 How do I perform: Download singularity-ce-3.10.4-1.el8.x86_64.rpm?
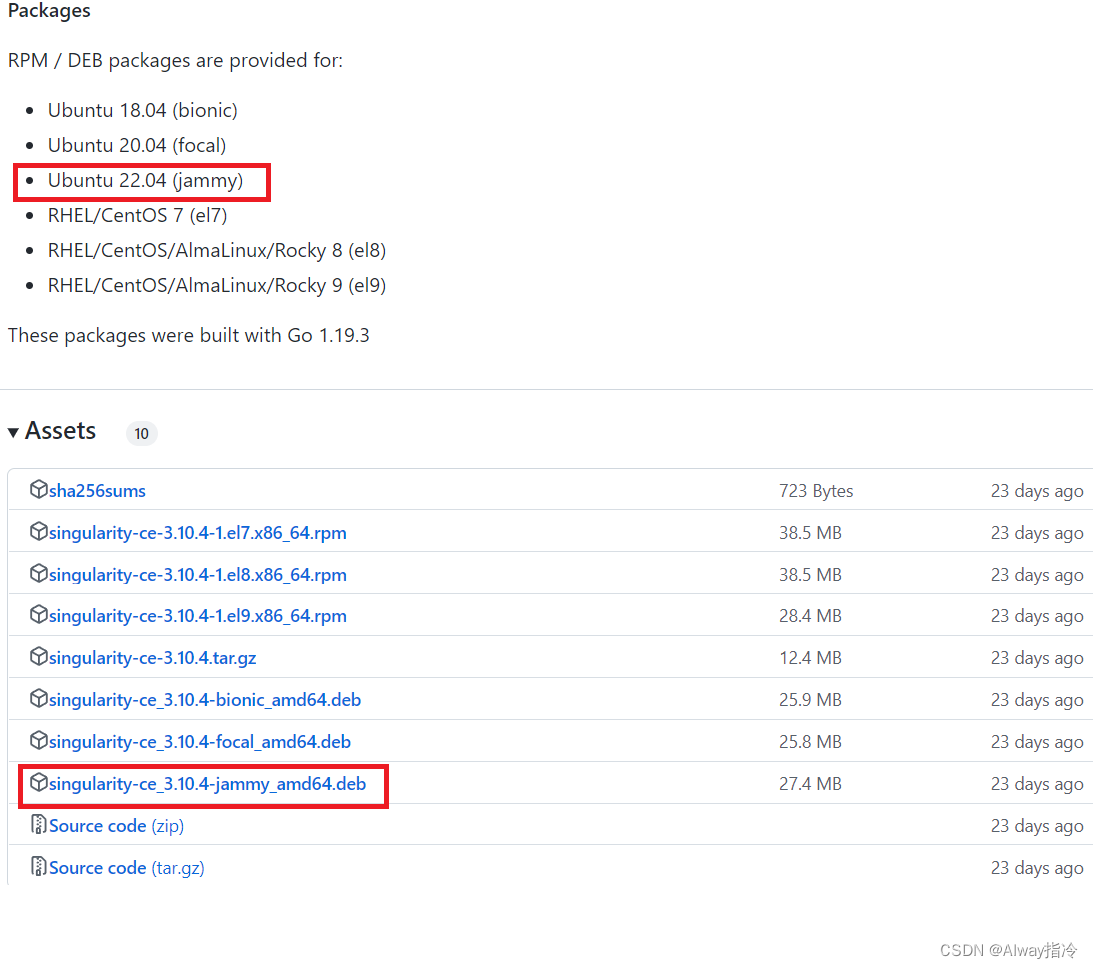click(x=197, y=574)
